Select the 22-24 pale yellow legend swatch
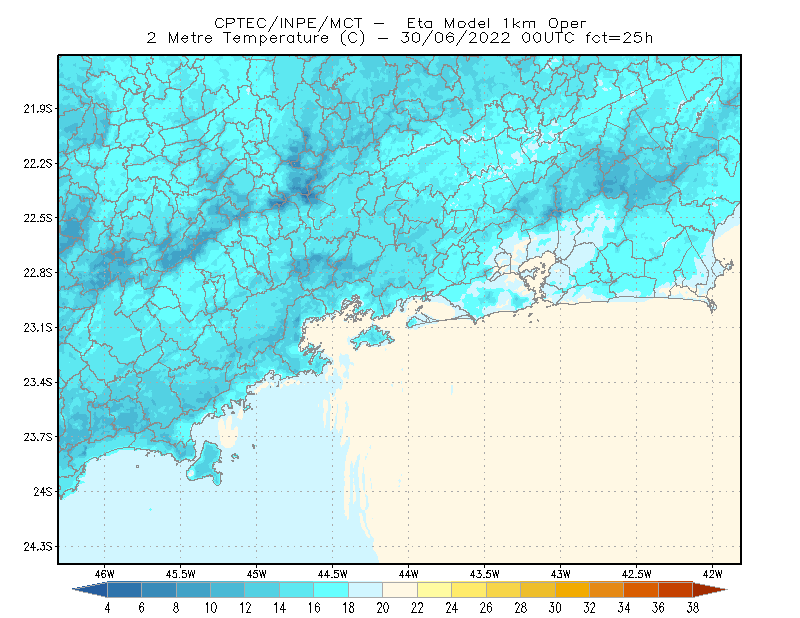This screenshot has height=618, width=800. pos(435,590)
